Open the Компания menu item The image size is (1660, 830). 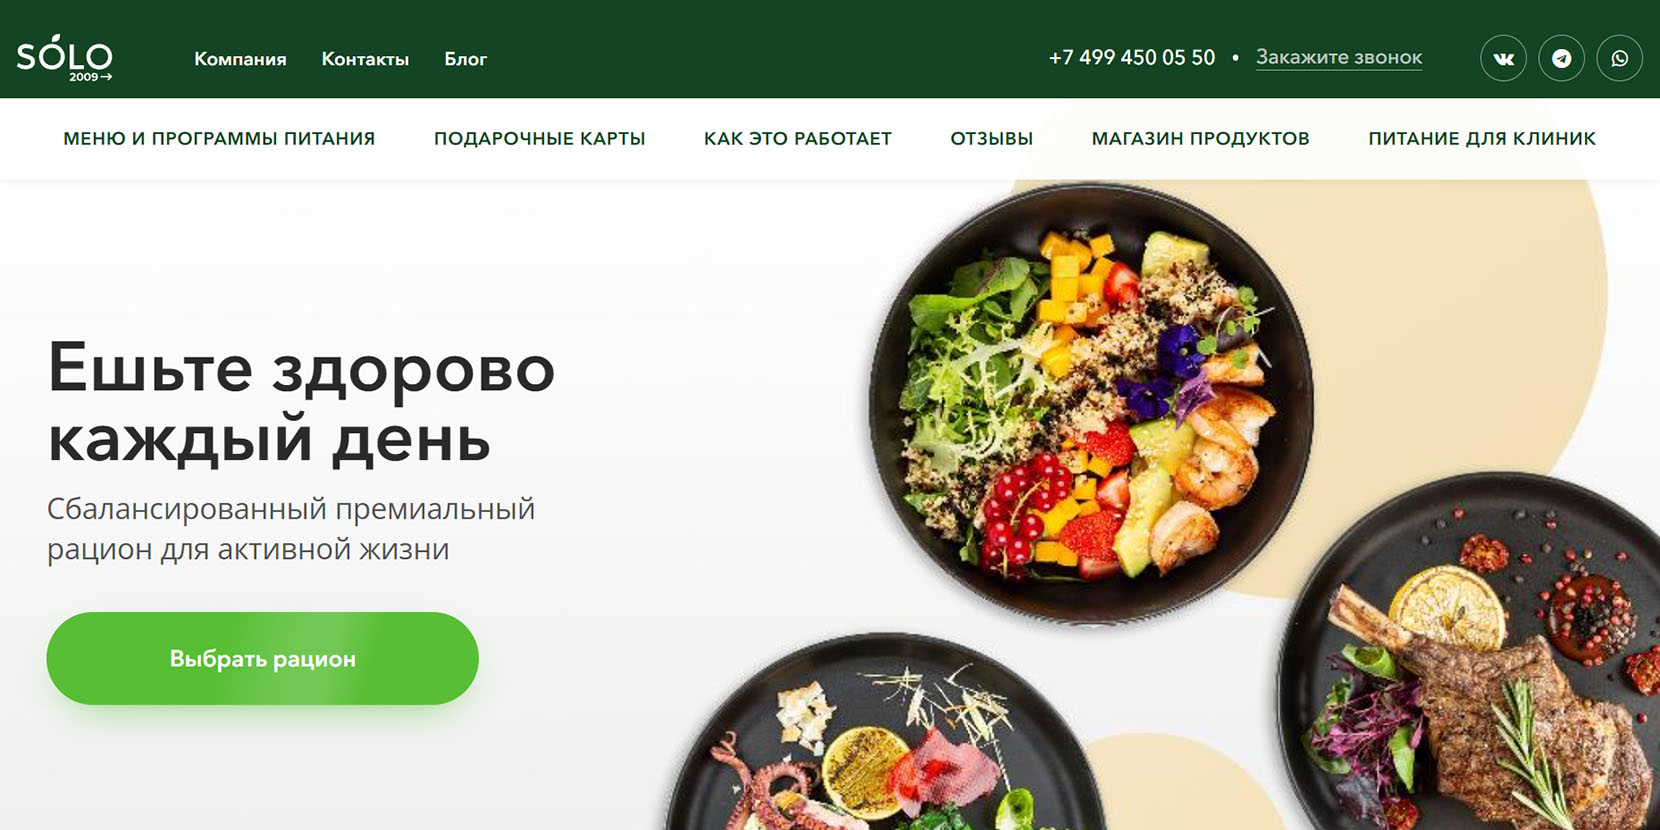[240, 59]
